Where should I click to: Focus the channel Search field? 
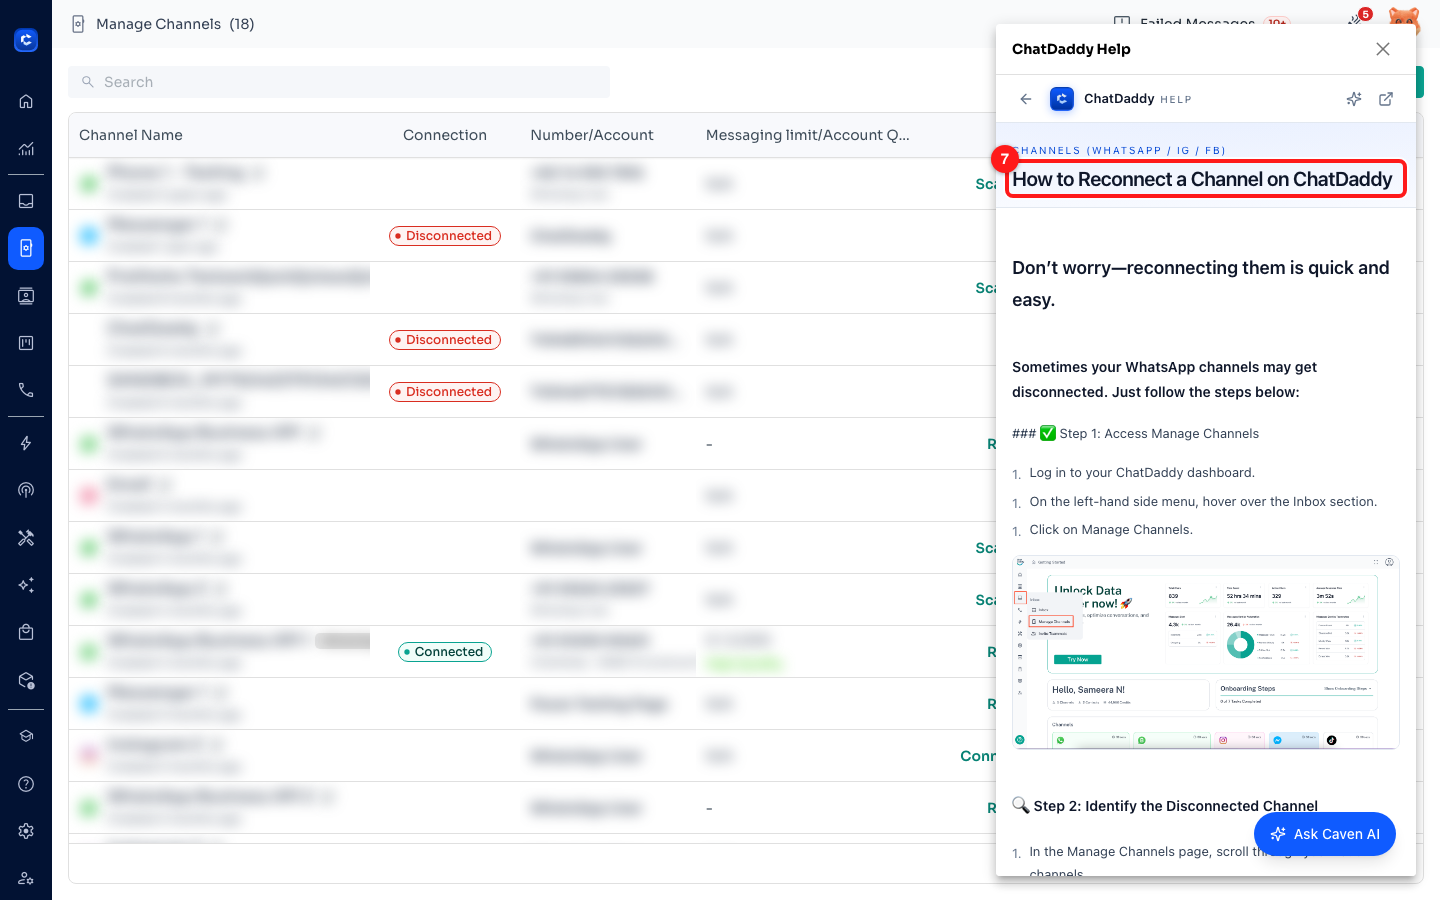[339, 82]
